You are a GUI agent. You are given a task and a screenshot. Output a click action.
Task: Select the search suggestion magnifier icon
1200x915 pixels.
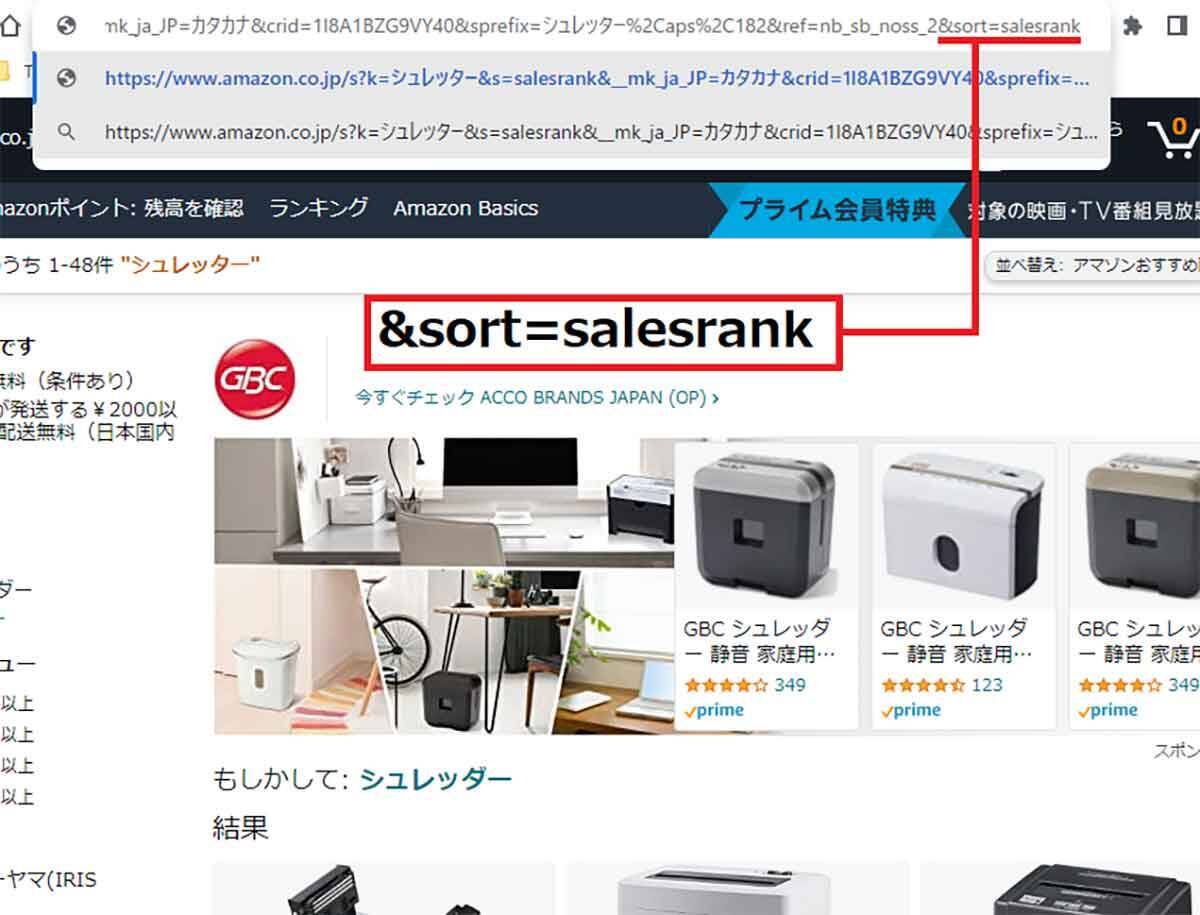point(67,131)
